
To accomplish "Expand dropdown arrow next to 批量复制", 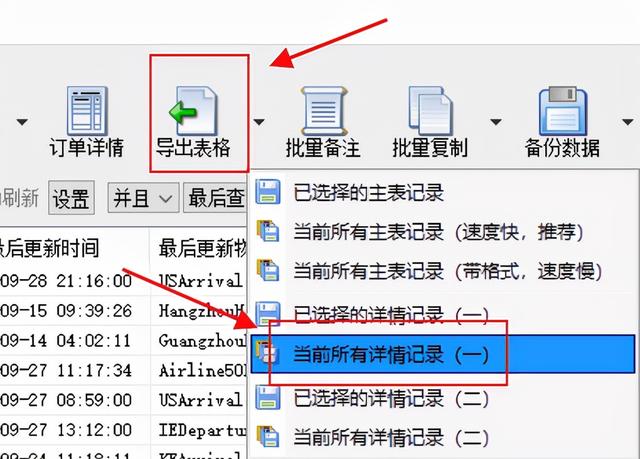I will coord(496,122).
